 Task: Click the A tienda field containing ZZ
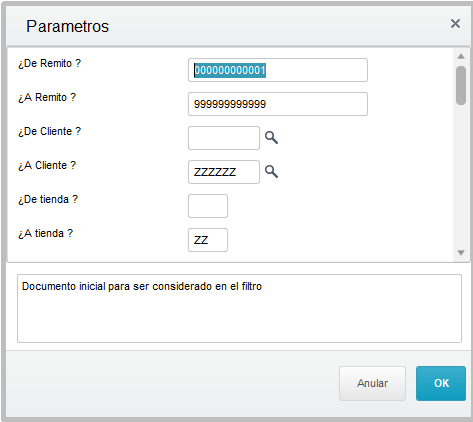coord(208,240)
